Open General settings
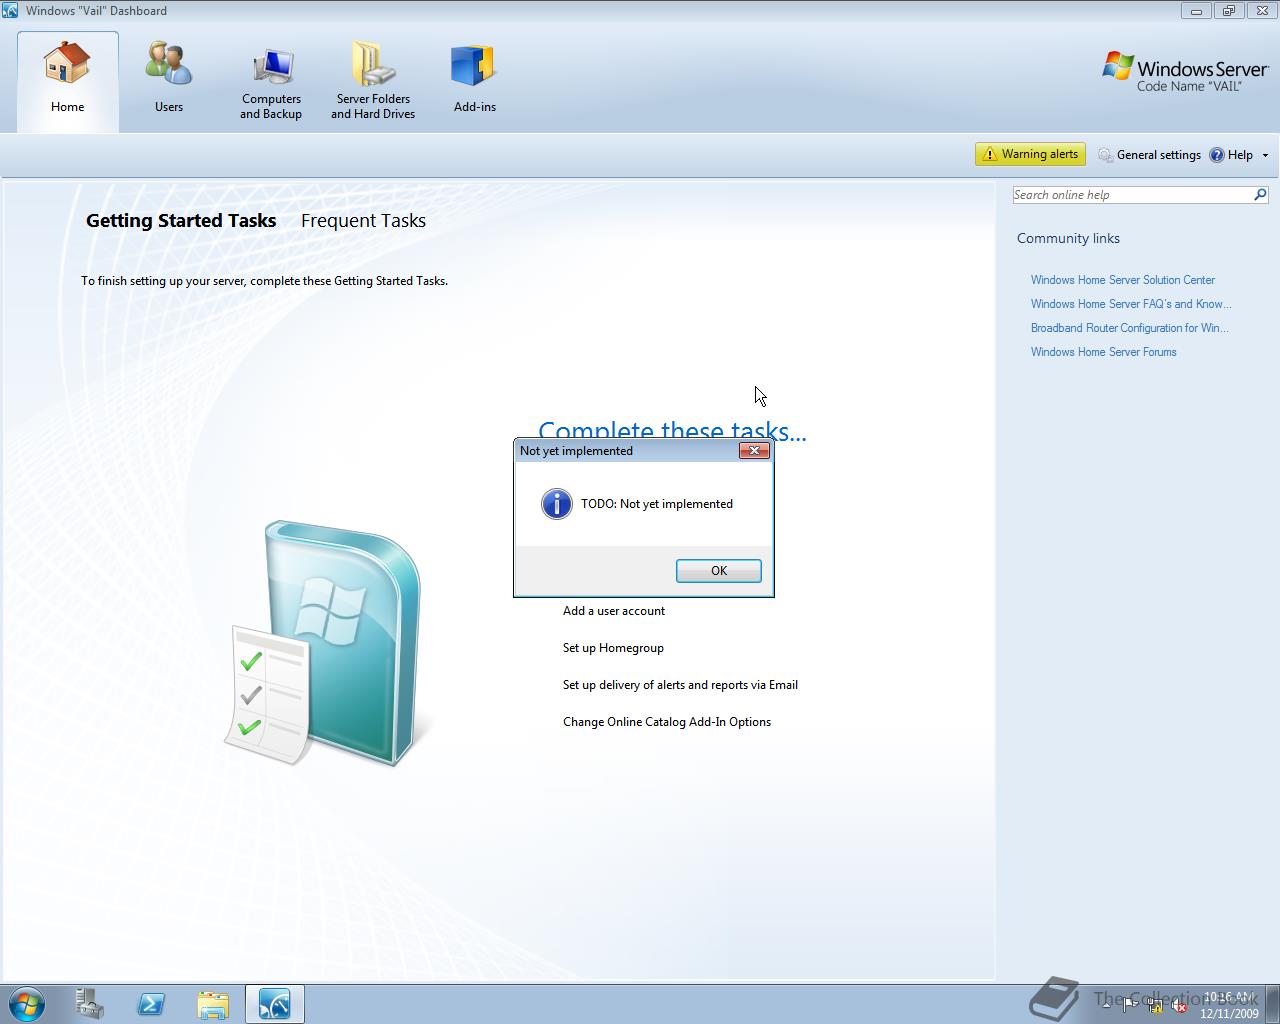Image resolution: width=1280 pixels, height=1024 pixels. [1149, 155]
